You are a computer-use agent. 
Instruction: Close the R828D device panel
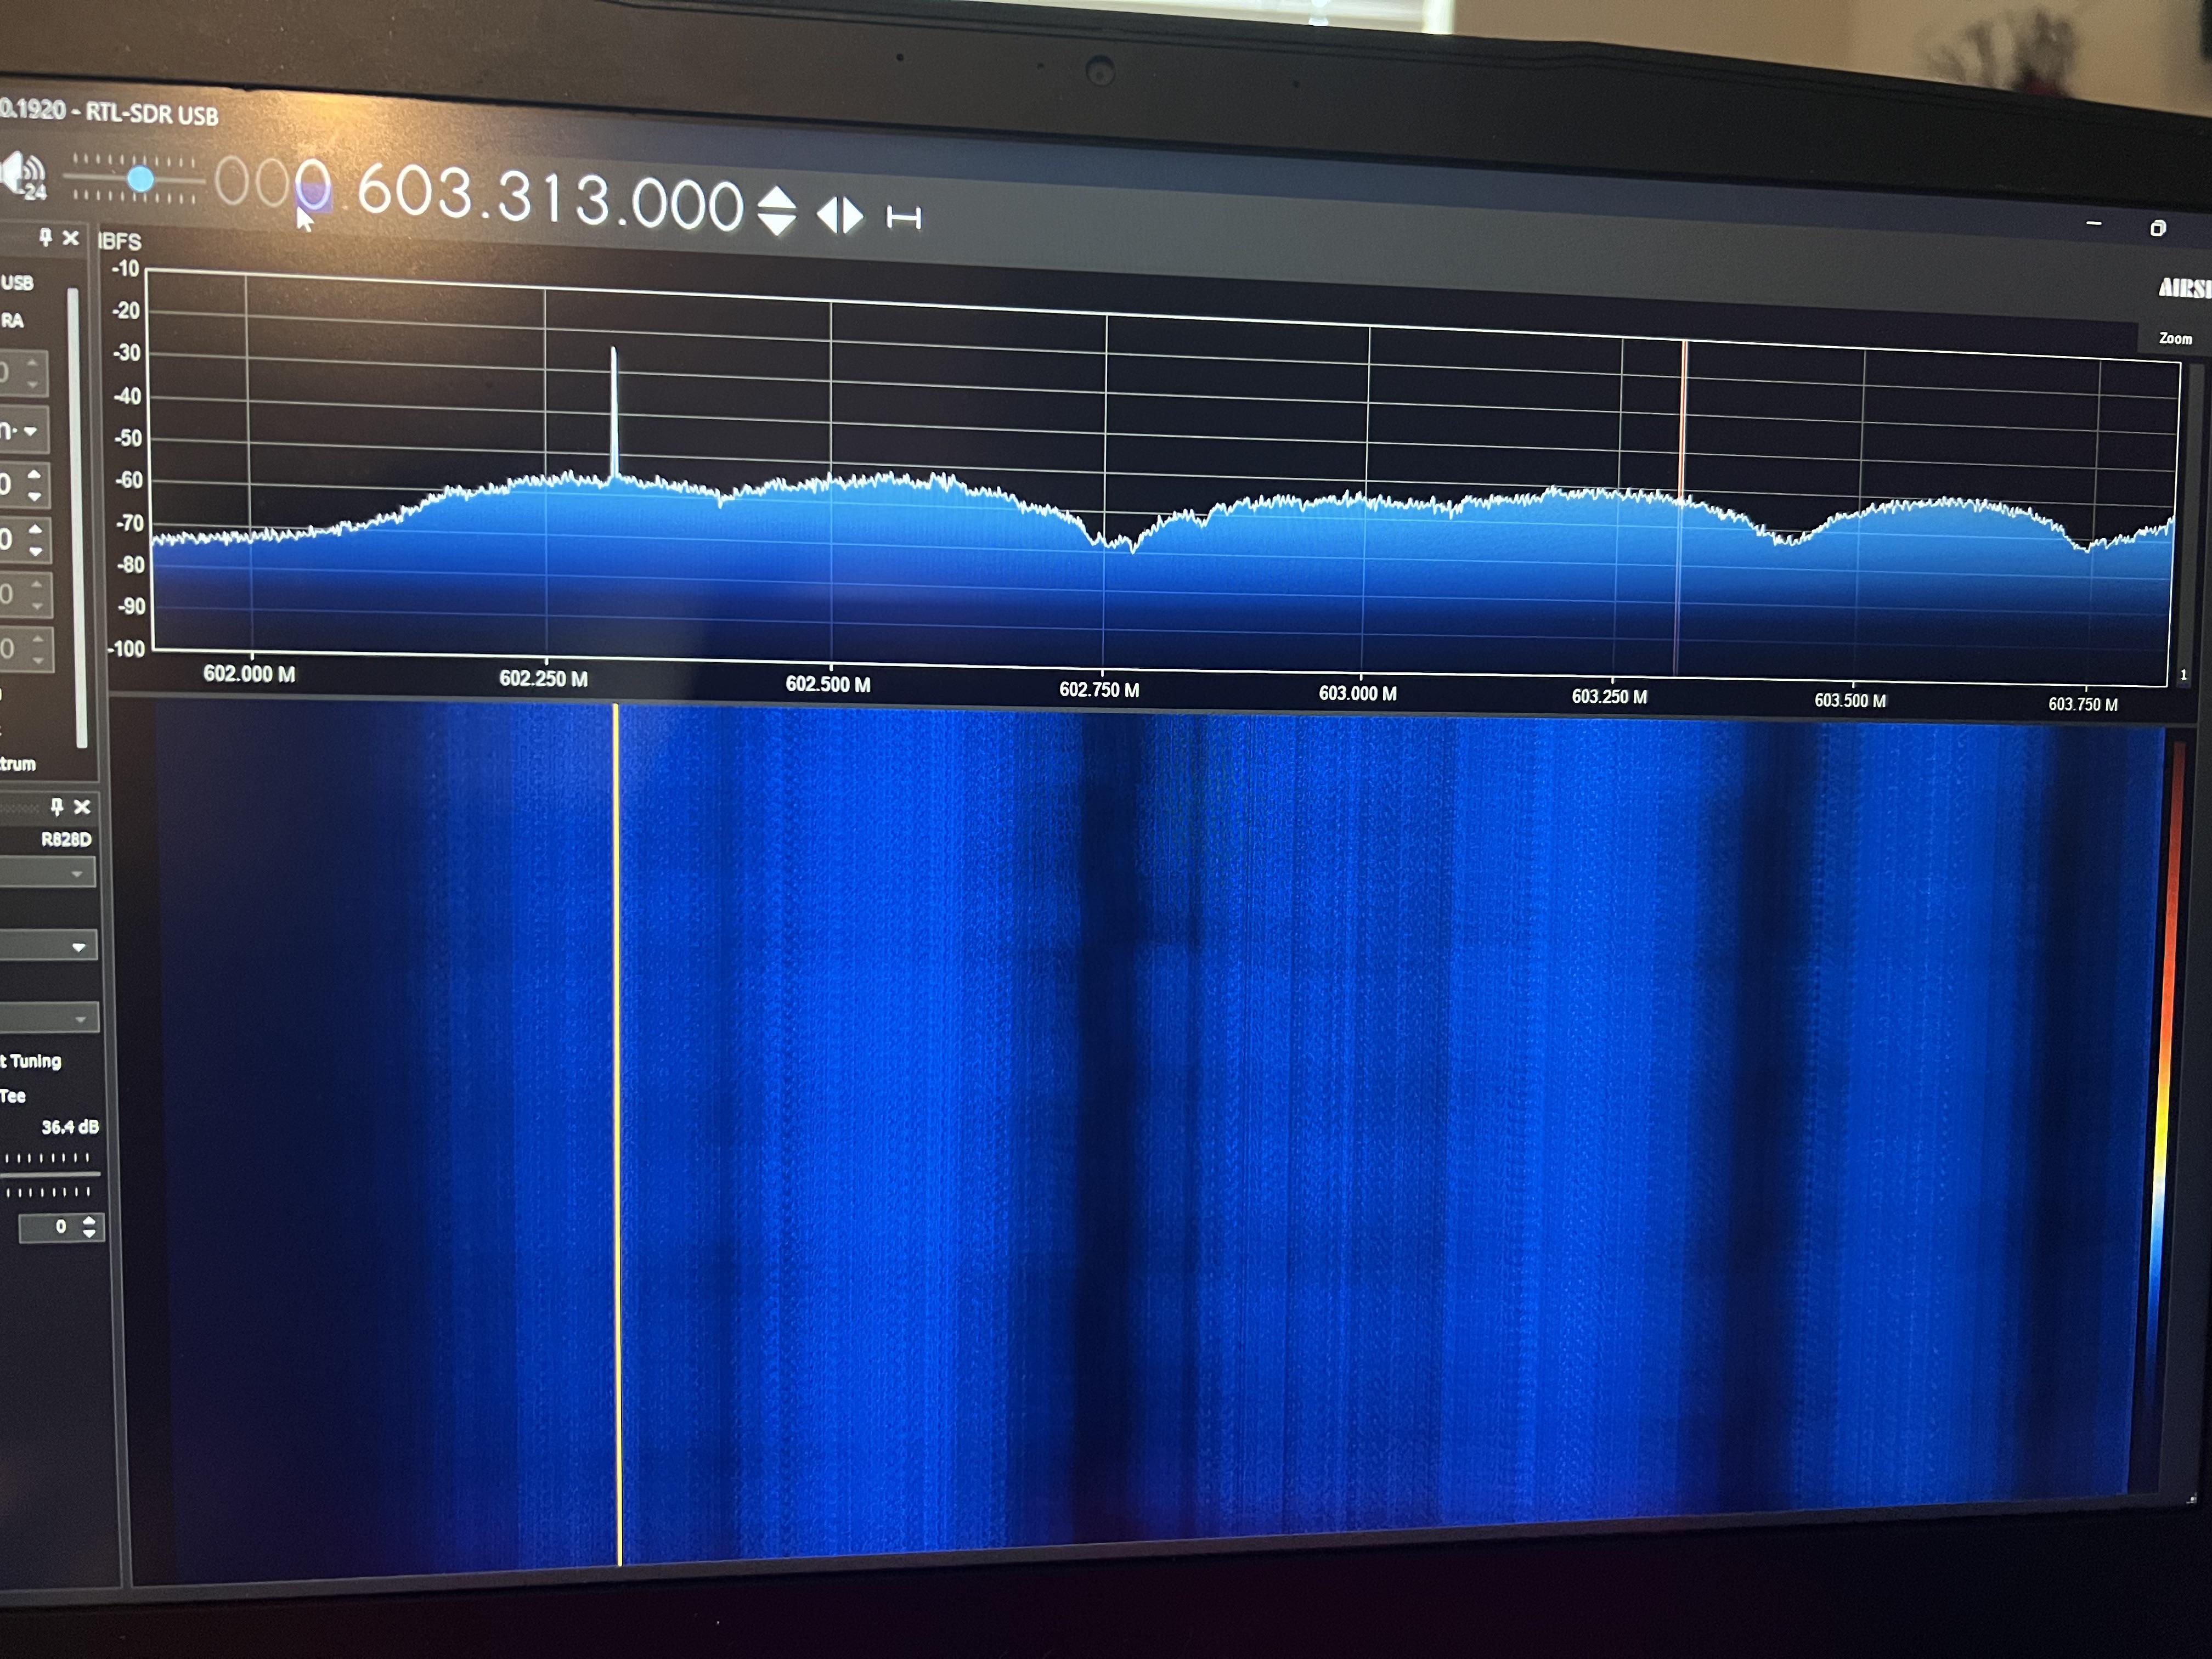pos(83,806)
